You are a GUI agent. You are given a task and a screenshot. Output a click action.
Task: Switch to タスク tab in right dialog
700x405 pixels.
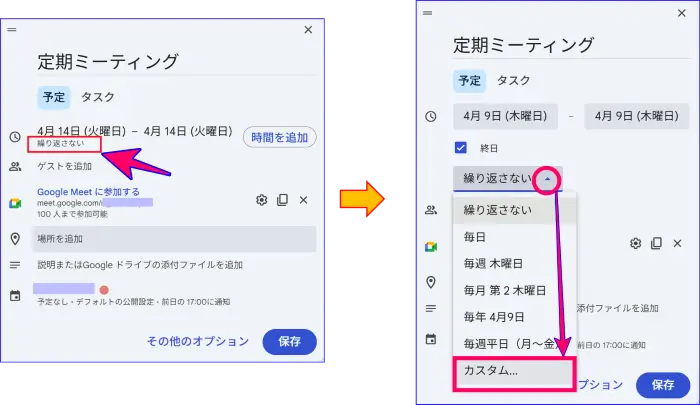pos(513,81)
